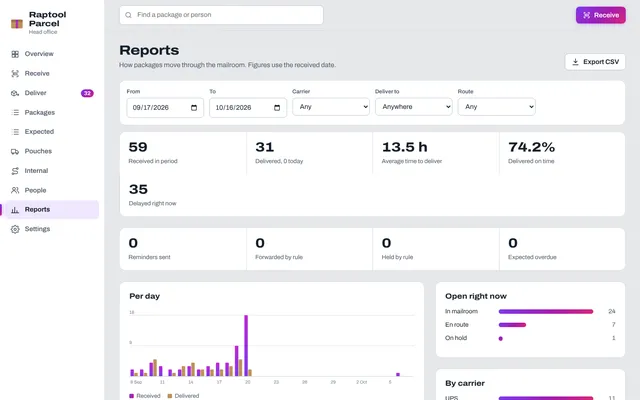The image size is (640, 400).
Task: Click the tallest purple bar in Per day chart
Action: [x=246, y=345]
